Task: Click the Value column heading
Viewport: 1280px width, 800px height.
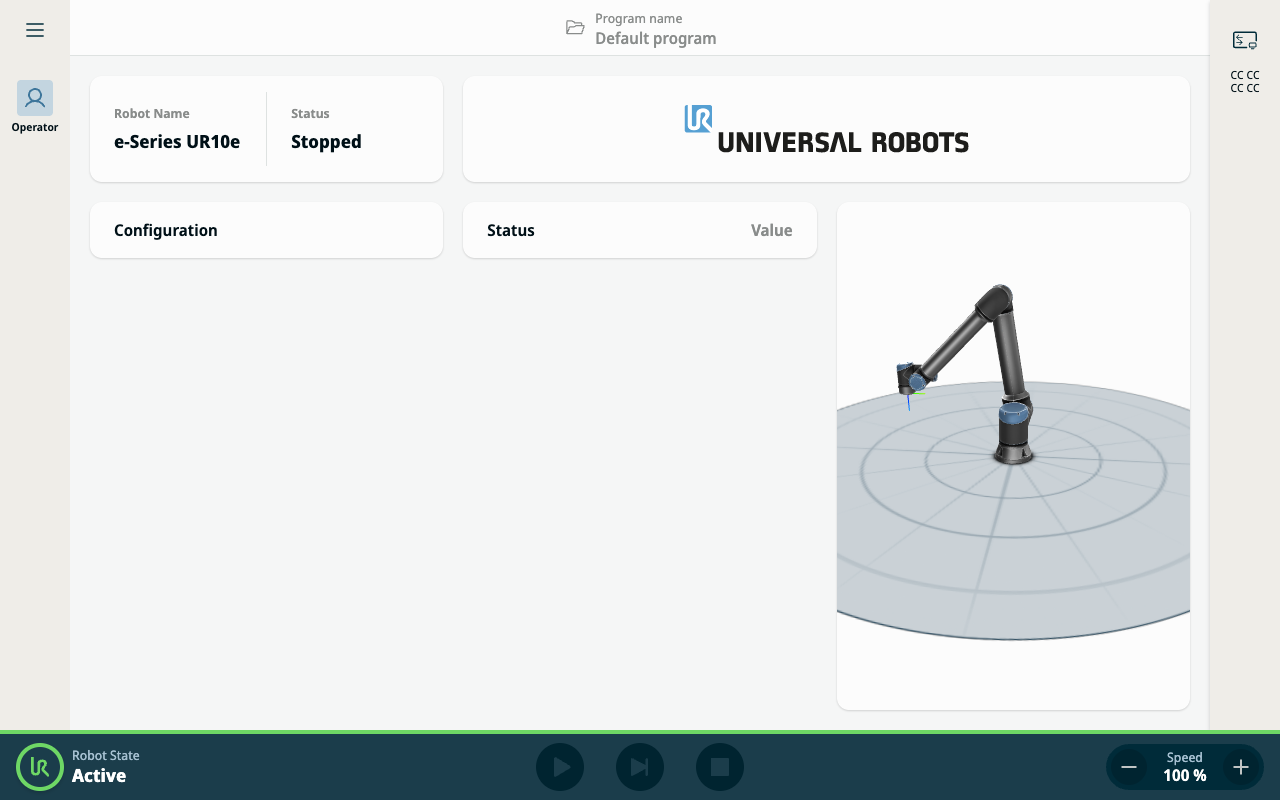Action: click(x=771, y=230)
